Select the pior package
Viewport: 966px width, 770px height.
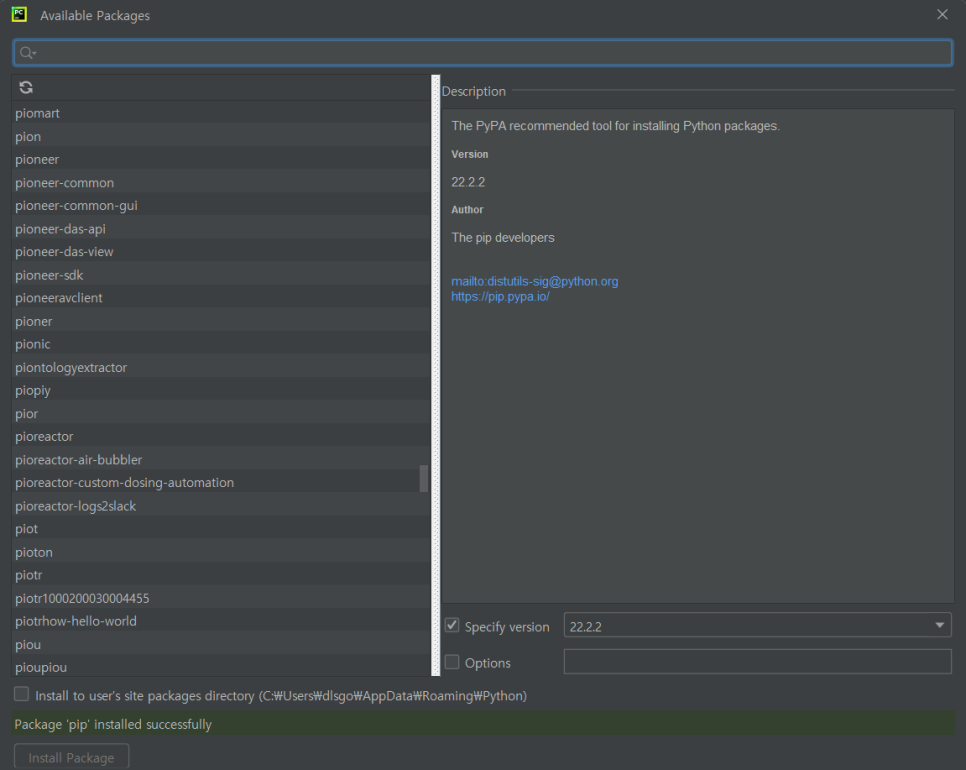[x=221, y=414]
